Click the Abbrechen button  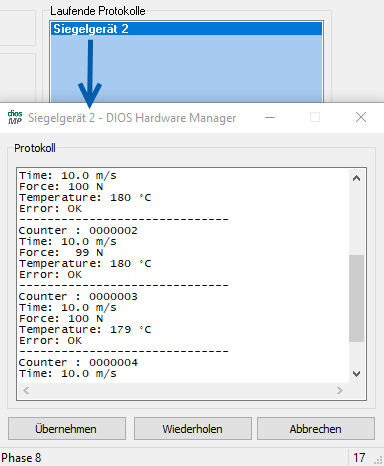point(316,429)
